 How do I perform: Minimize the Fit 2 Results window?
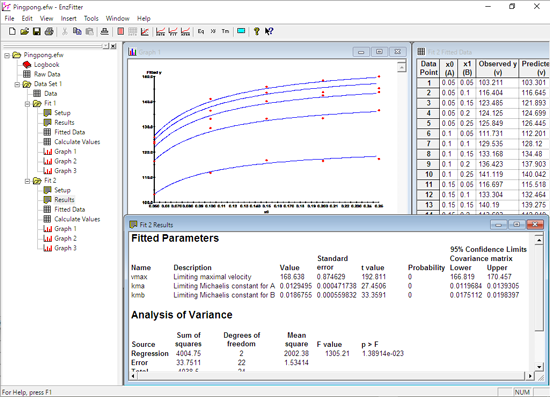pyautogui.click(x=498, y=225)
